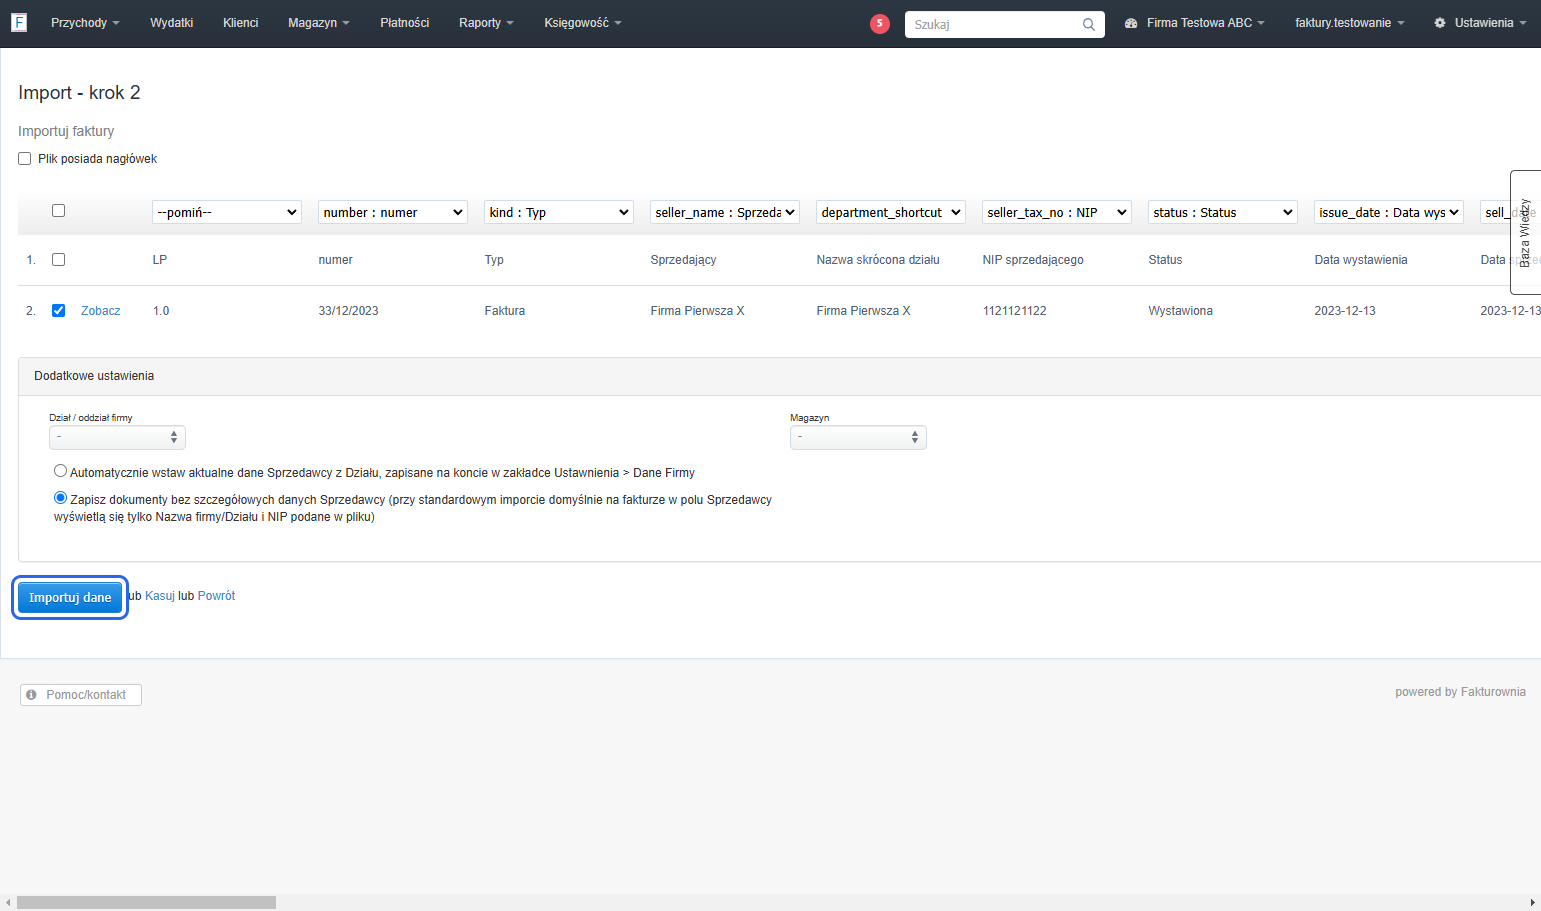Open the 'number : numer' column dropdown
This screenshot has width=1541, height=911.
tap(393, 212)
